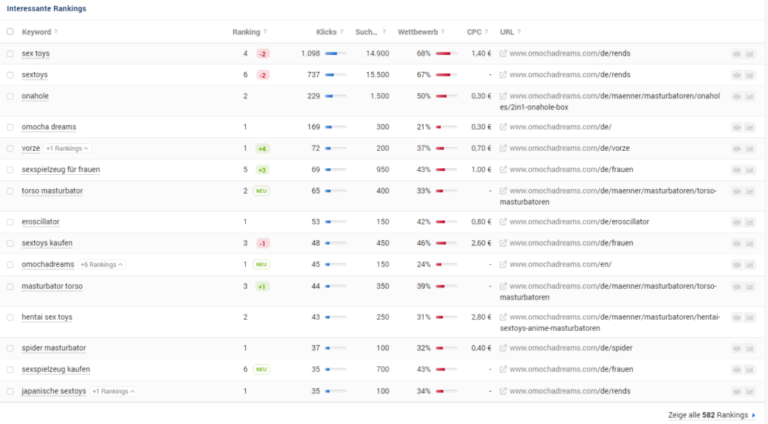768x424 pixels.
Task: Click +4 ranking change badge for vorze
Action: [263, 149]
